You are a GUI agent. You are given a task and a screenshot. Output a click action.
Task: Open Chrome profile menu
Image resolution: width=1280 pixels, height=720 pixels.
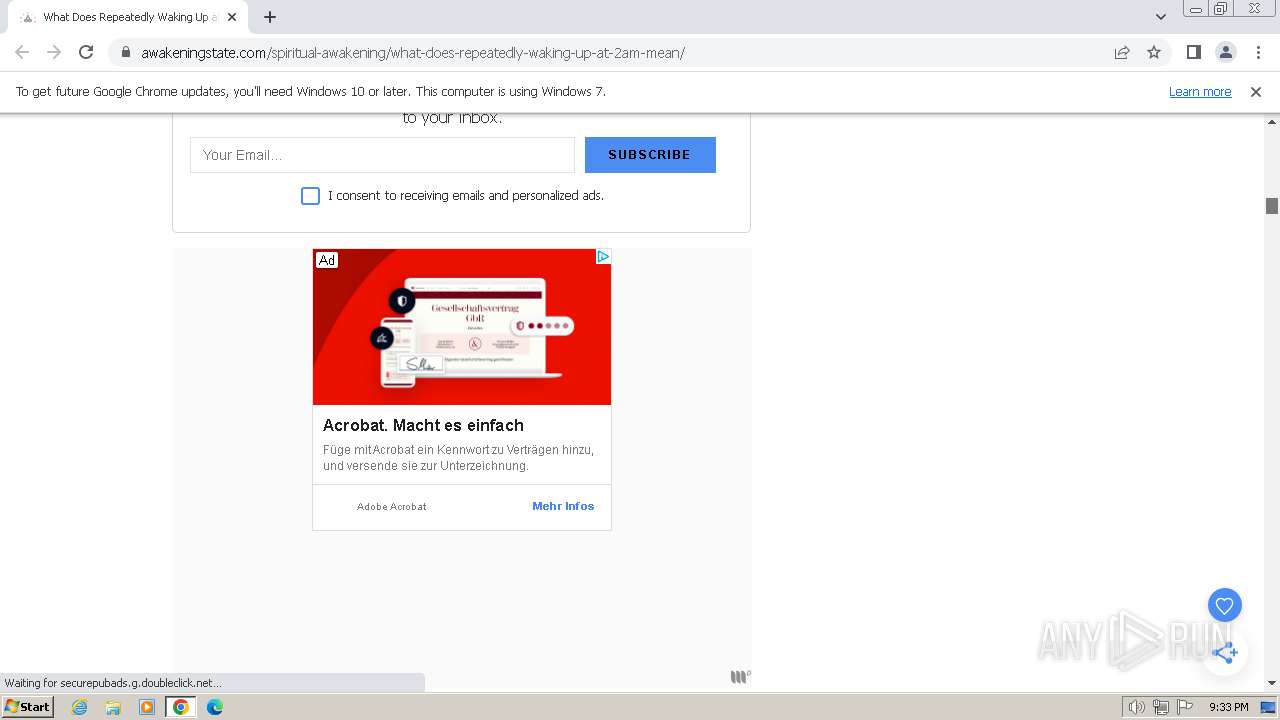pos(1225,52)
